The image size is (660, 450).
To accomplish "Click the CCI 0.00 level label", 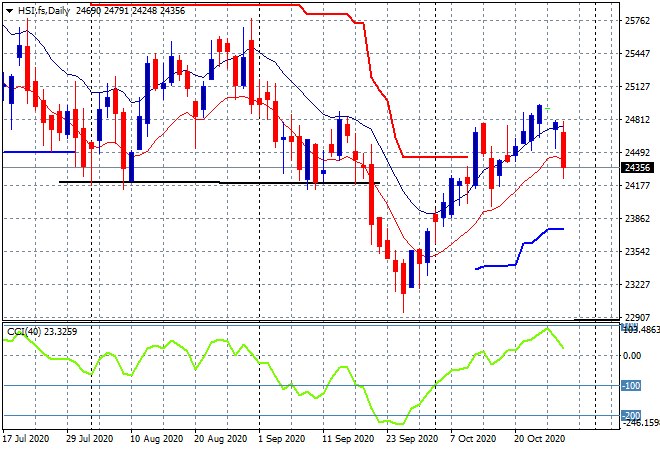I will (x=632, y=356).
